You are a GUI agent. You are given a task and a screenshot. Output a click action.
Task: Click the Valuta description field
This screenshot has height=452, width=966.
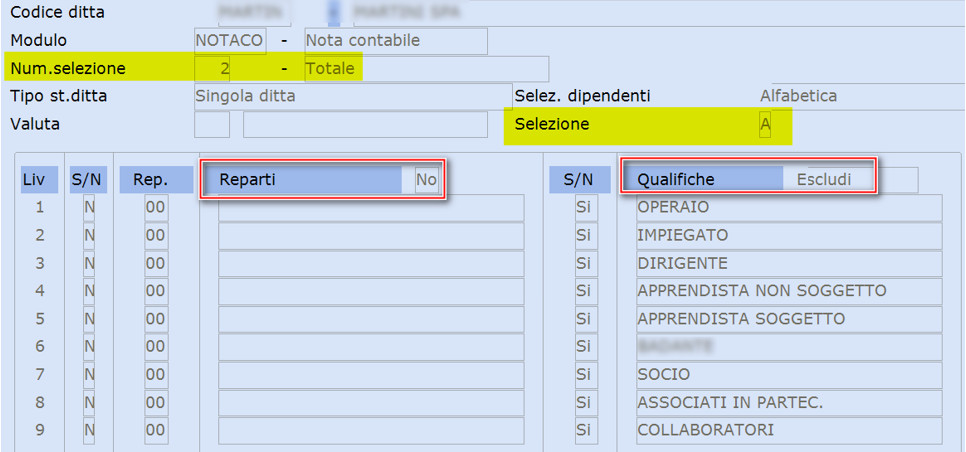(x=365, y=124)
